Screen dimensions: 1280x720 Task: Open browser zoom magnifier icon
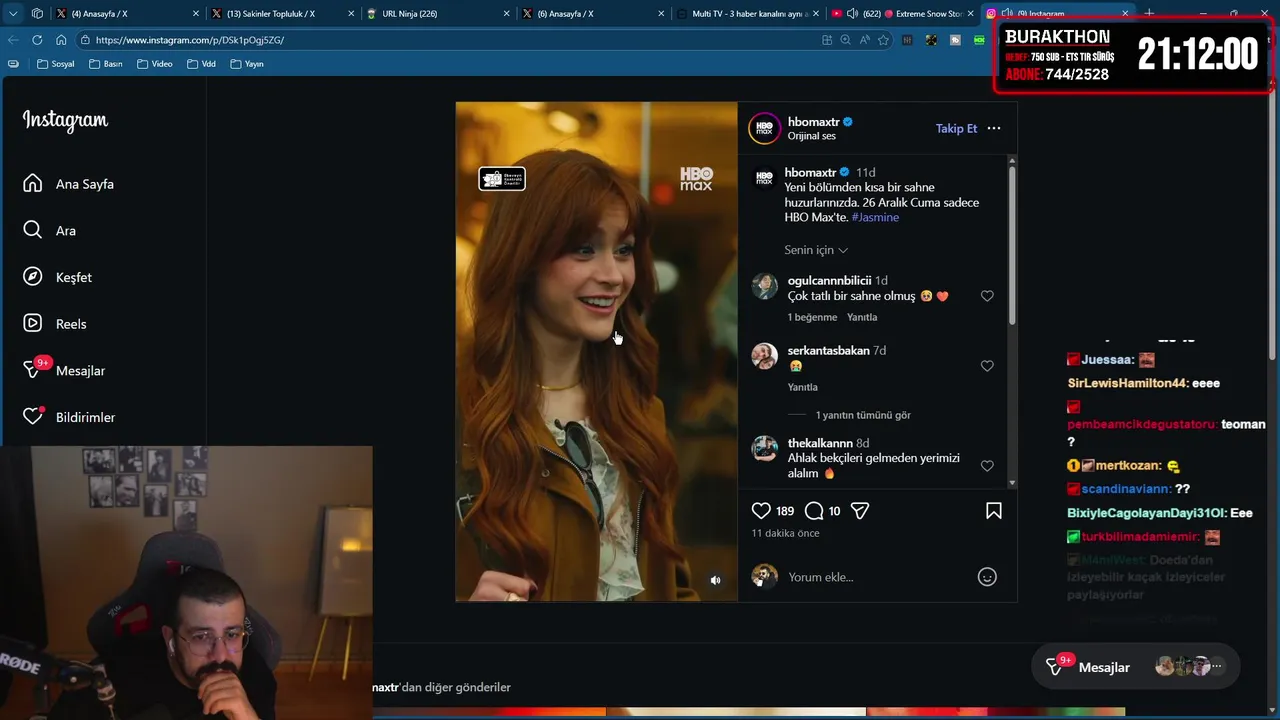point(846,40)
